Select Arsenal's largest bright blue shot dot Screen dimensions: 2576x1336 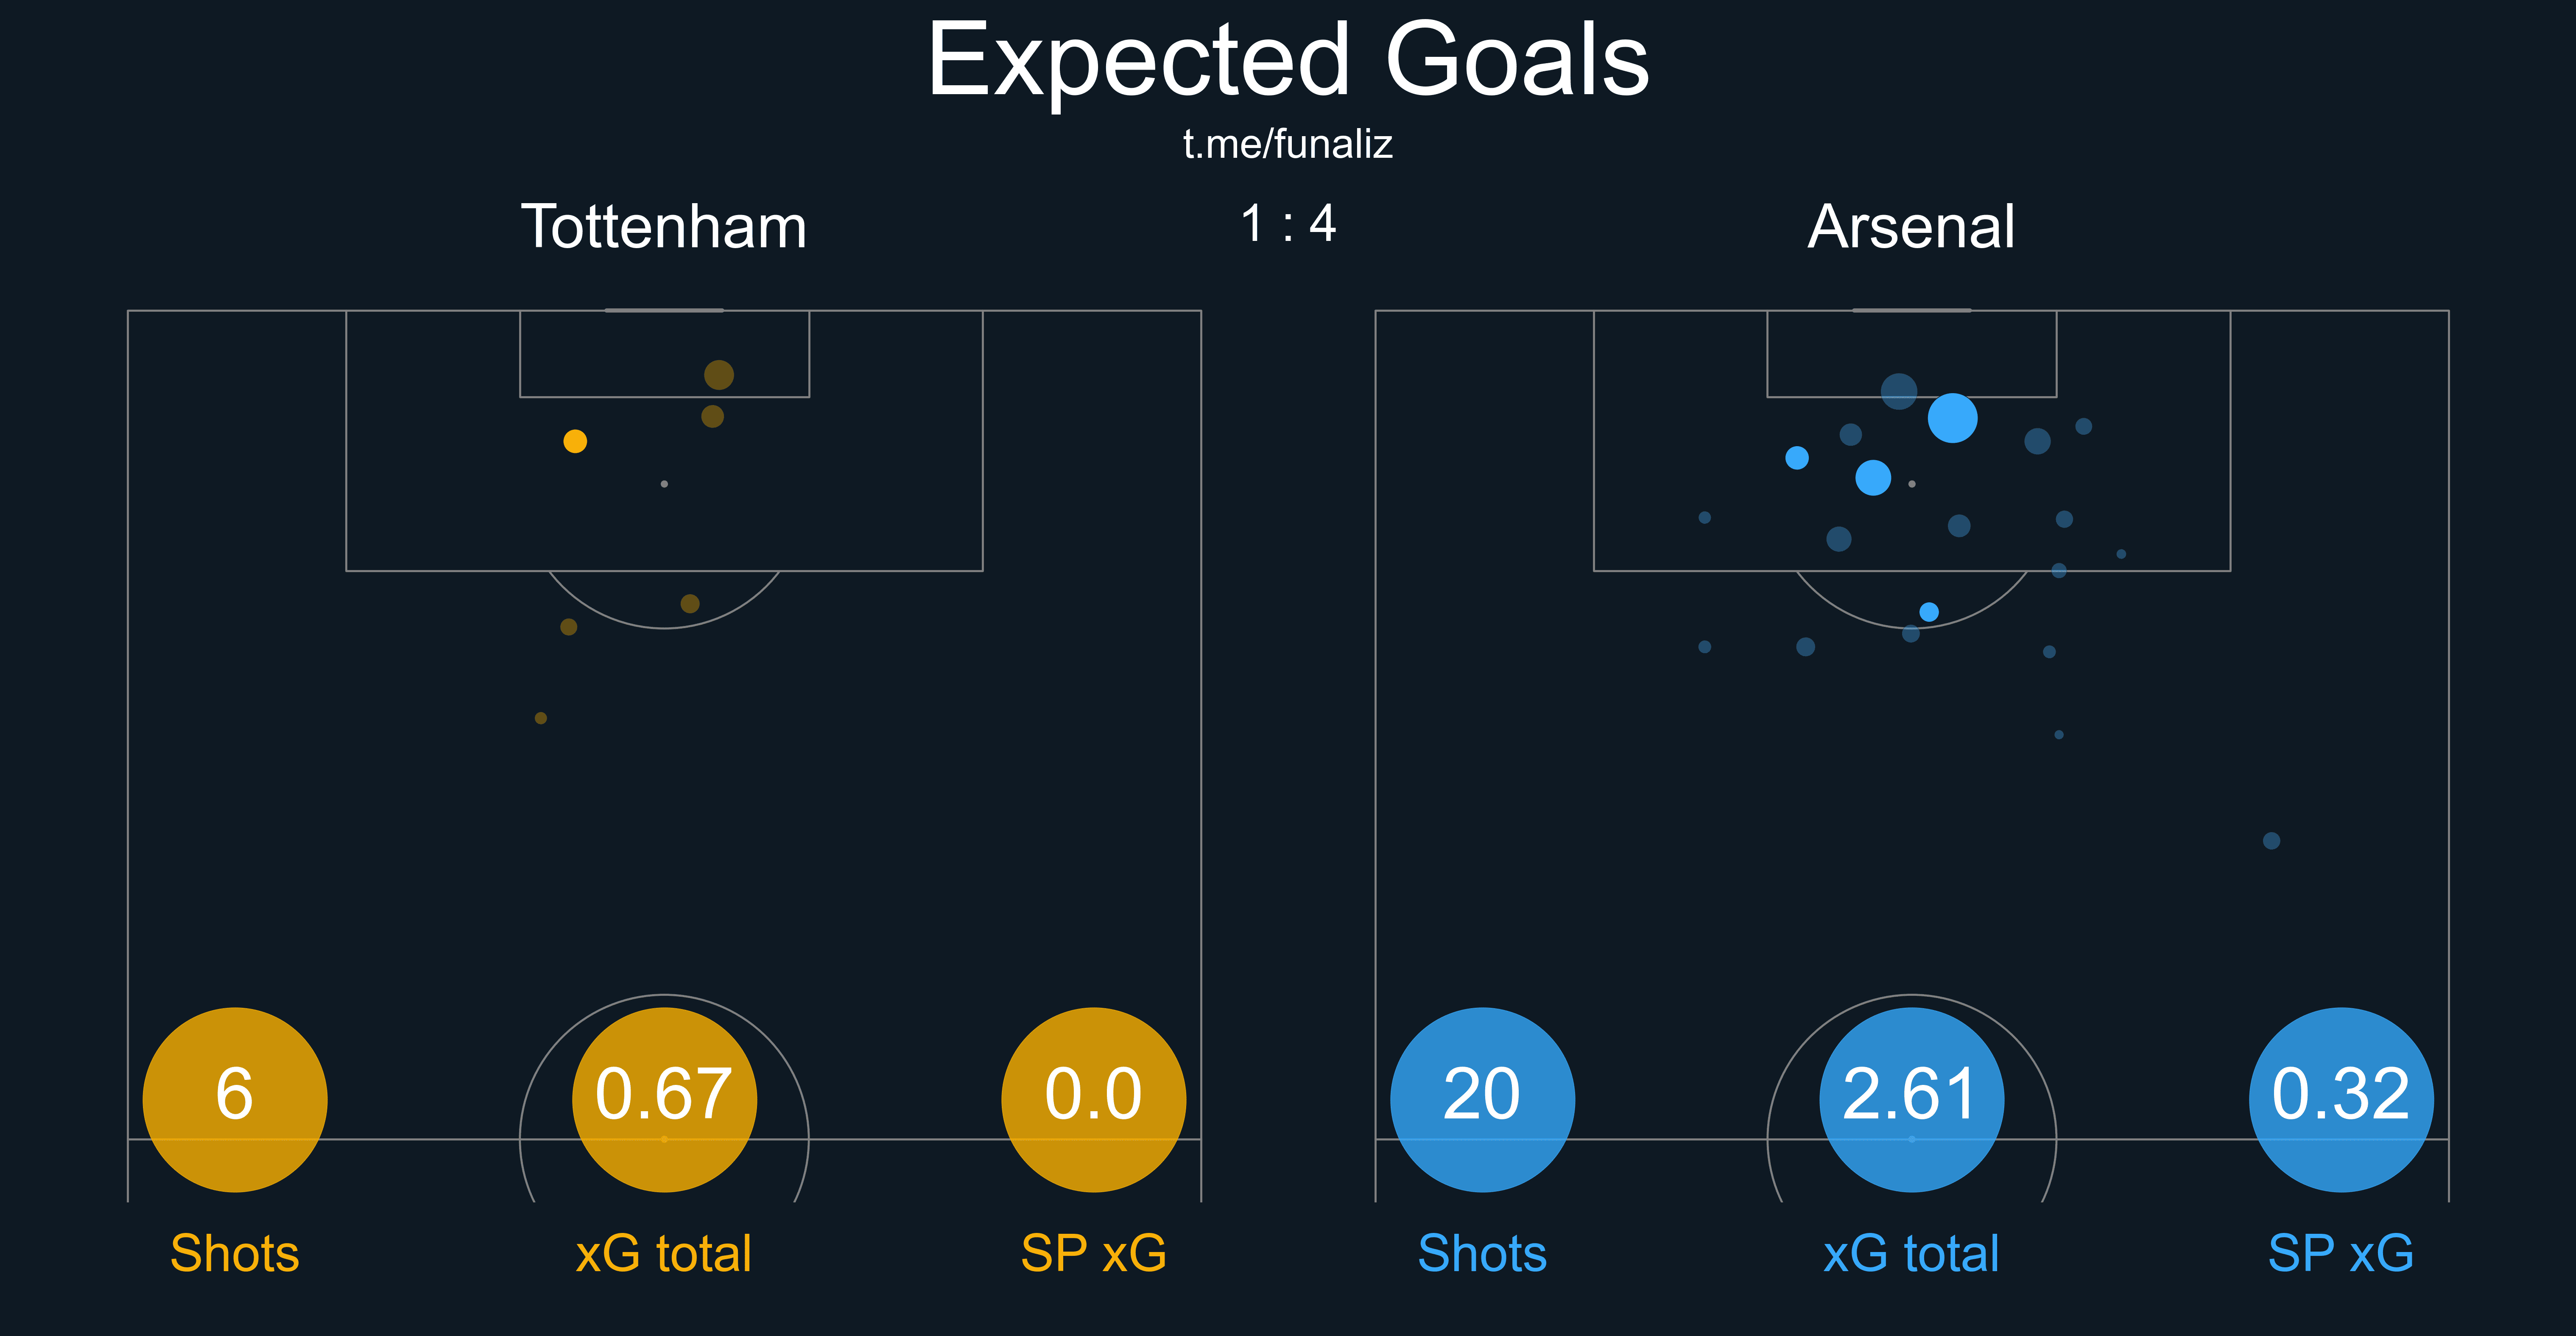point(1952,418)
